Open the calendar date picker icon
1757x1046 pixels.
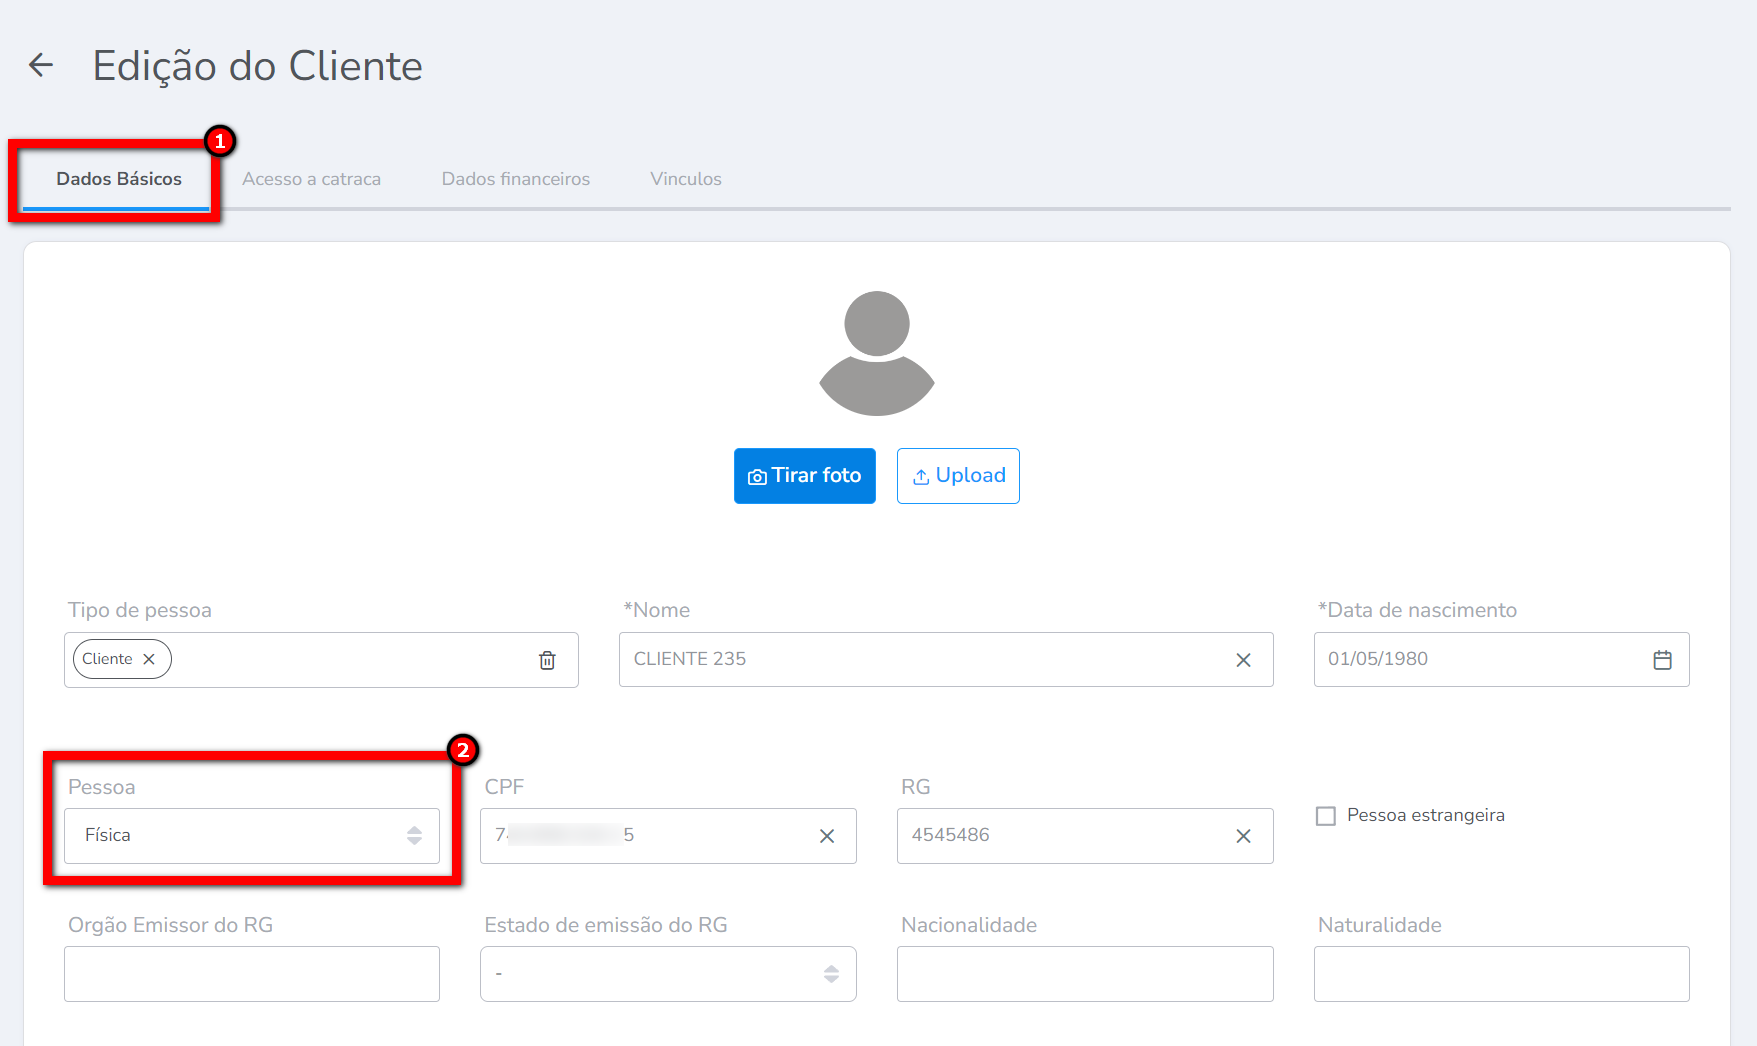(1662, 660)
